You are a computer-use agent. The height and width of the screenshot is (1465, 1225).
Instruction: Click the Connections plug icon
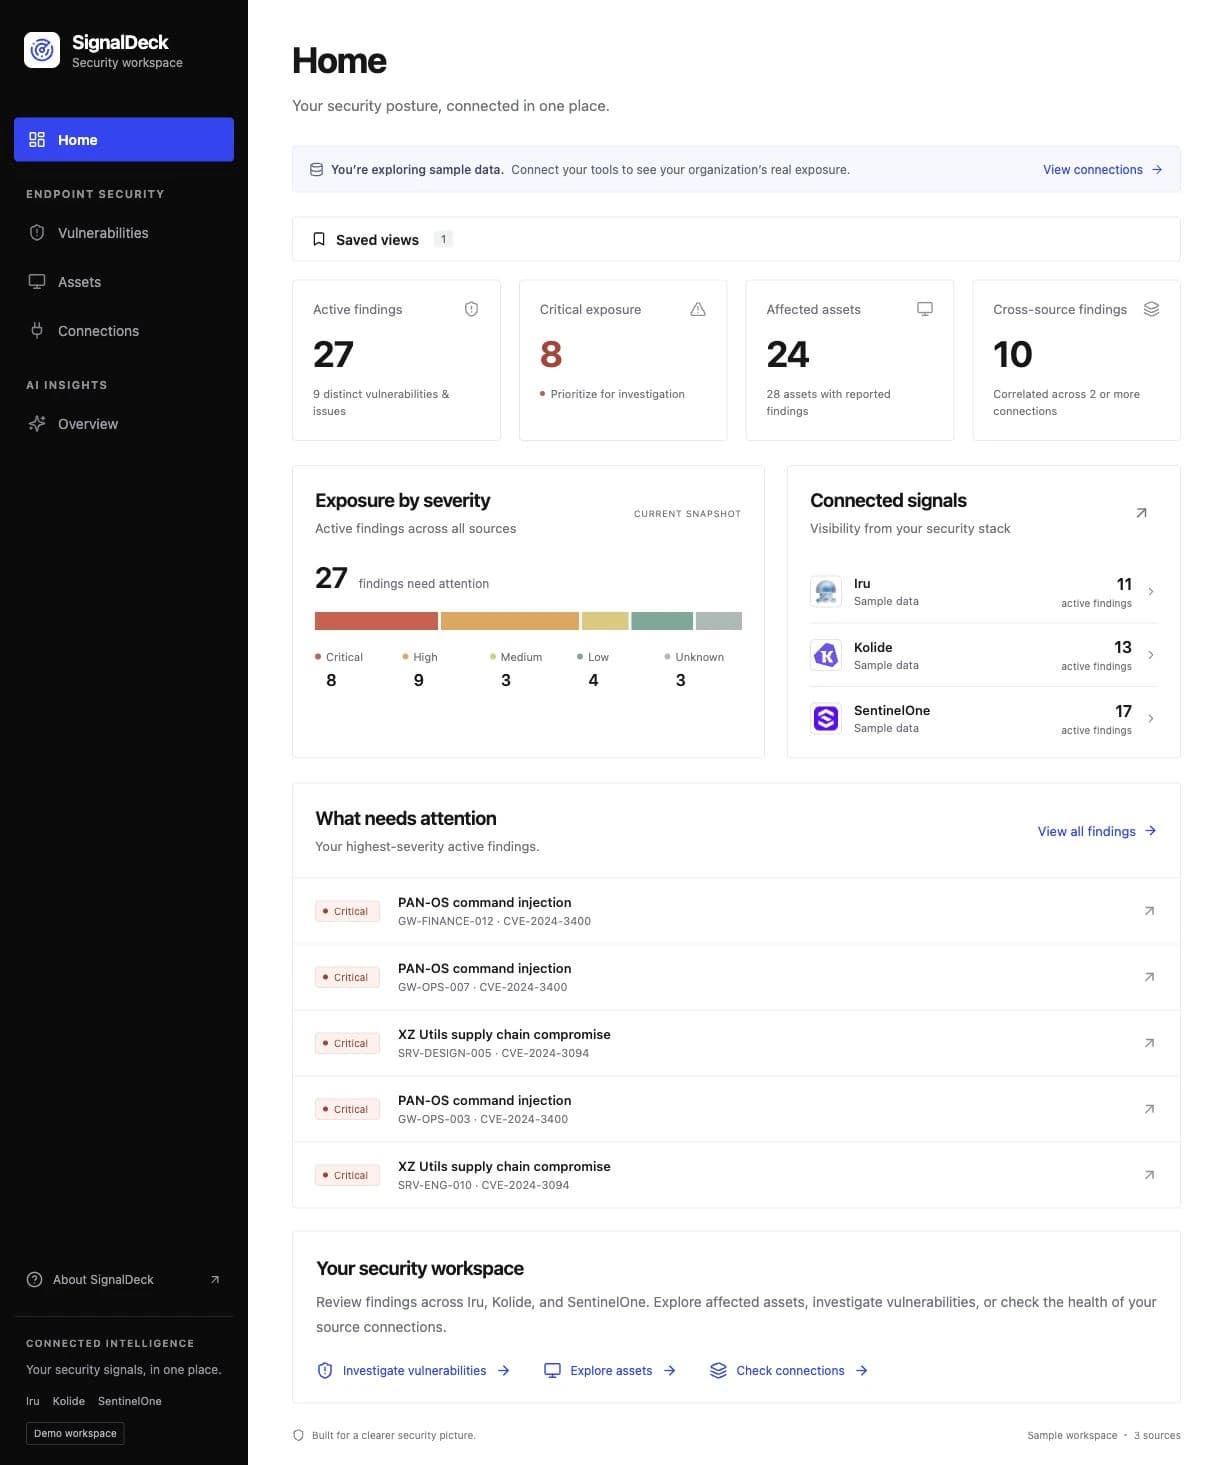(x=37, y=331)
